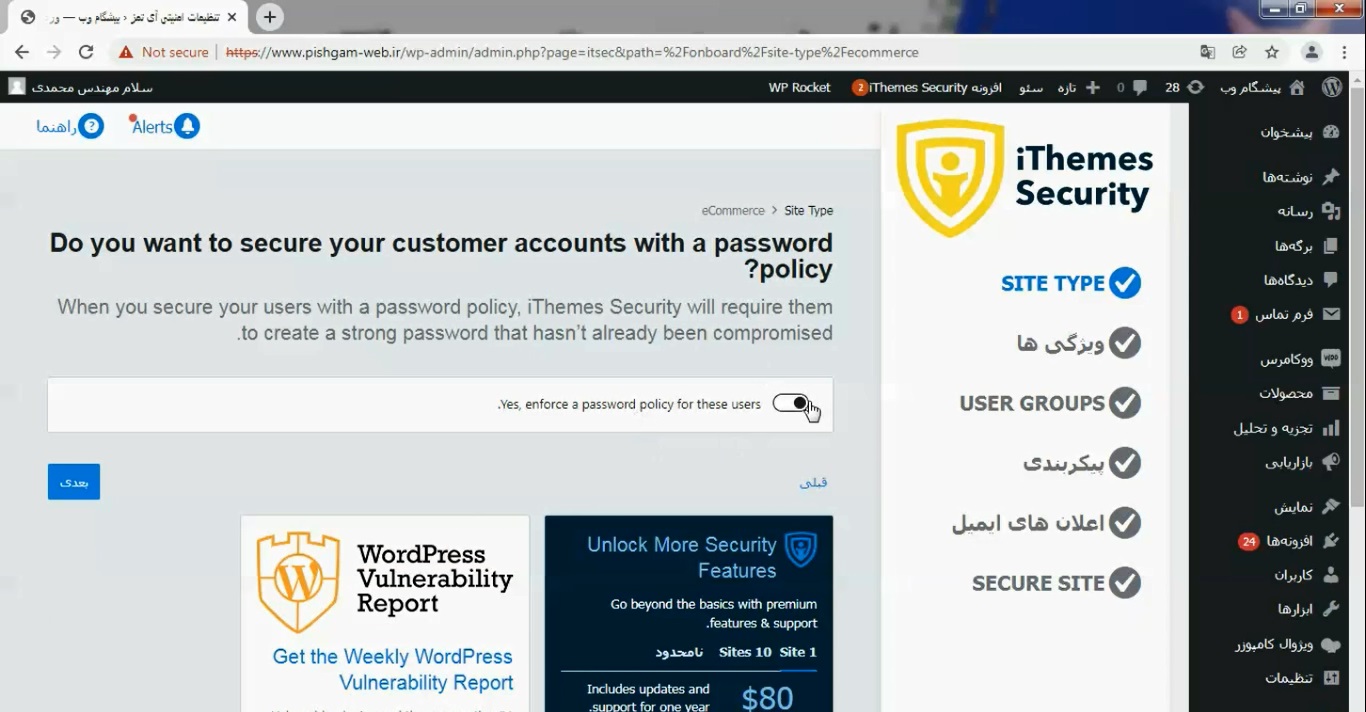Screen dimensions: 1366x712
Task: Click the قبلی previous link
Action: (x=814, y=482)
